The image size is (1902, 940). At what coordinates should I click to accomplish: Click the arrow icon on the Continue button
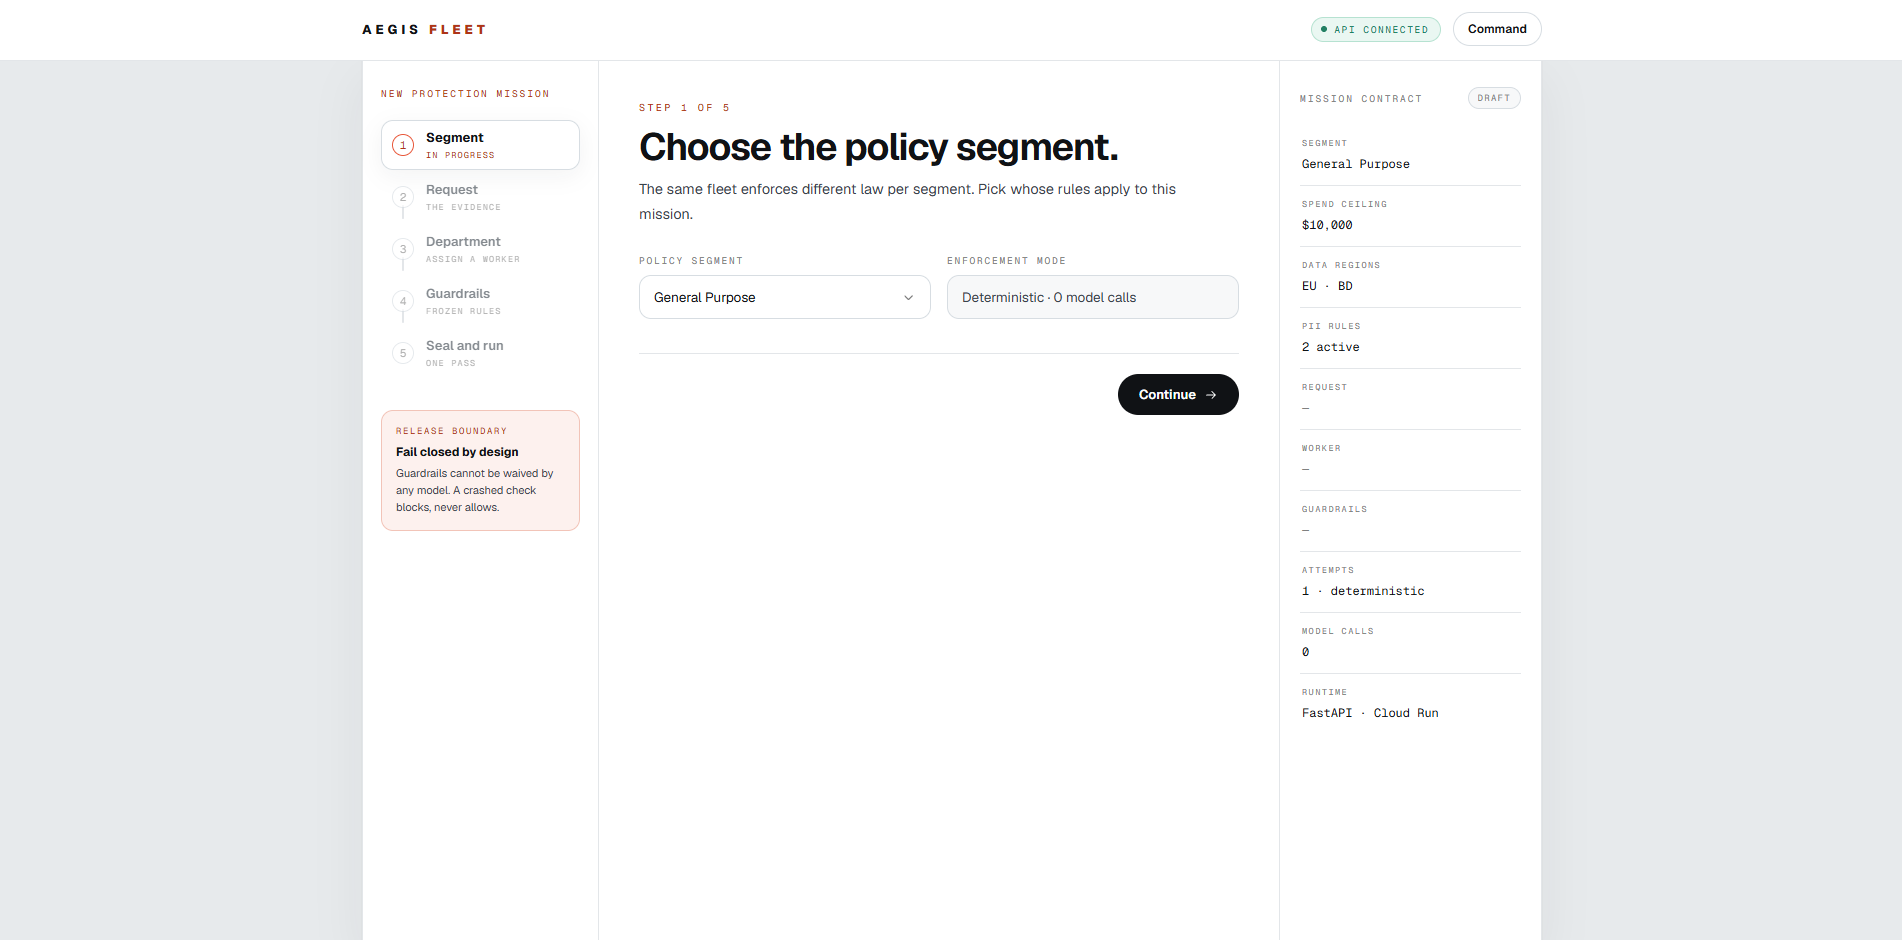1211,395
